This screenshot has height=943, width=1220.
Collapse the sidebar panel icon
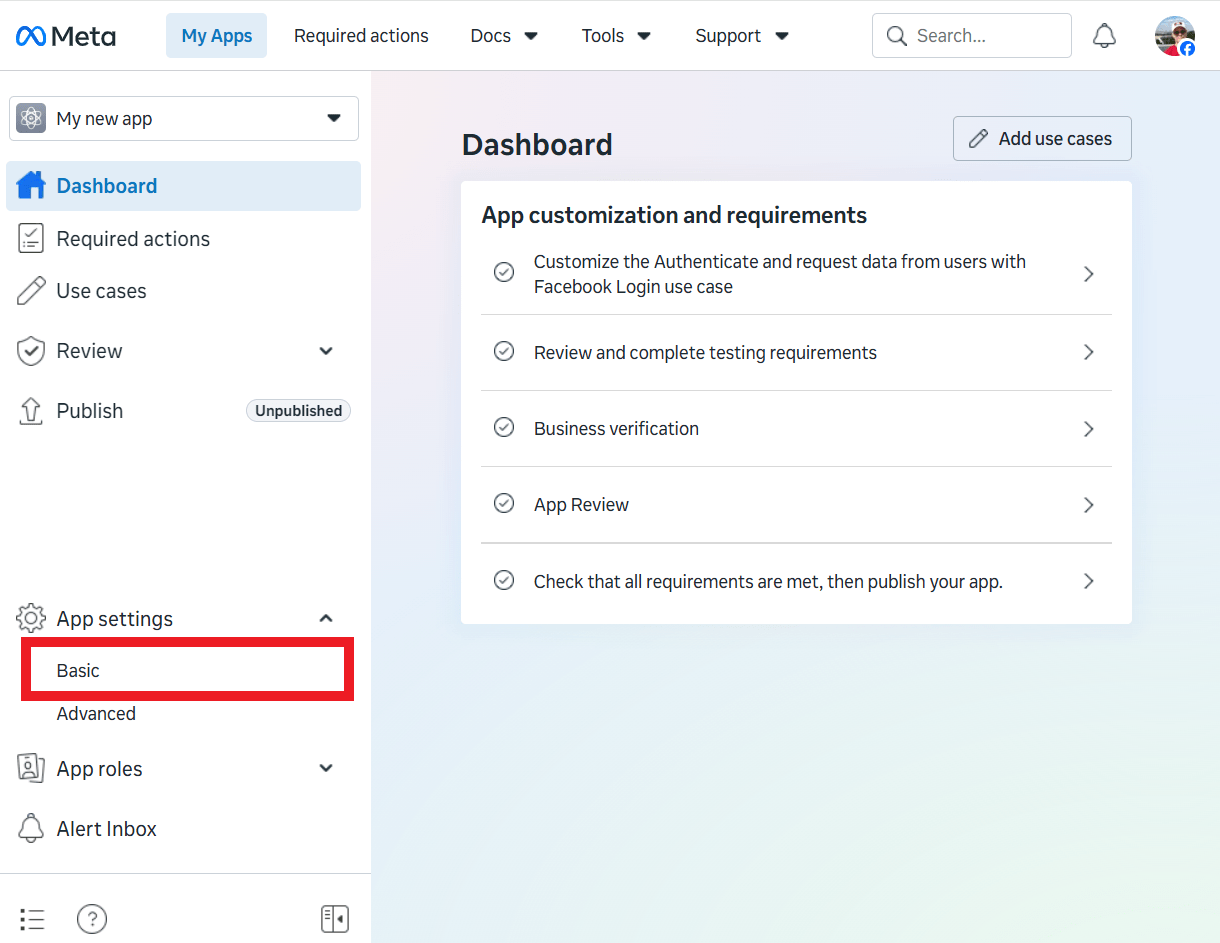334,919
